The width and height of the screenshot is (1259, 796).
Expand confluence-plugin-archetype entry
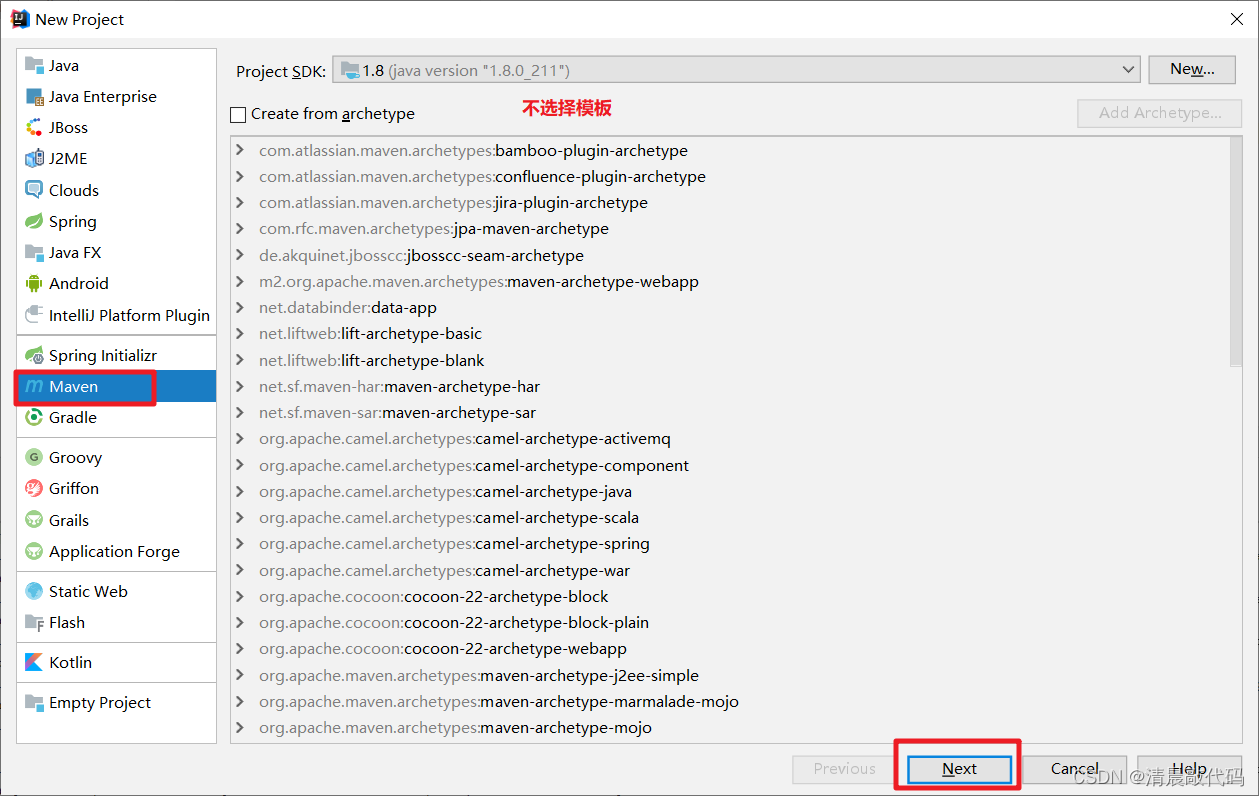pyautogui.click(x=240, y=177)
